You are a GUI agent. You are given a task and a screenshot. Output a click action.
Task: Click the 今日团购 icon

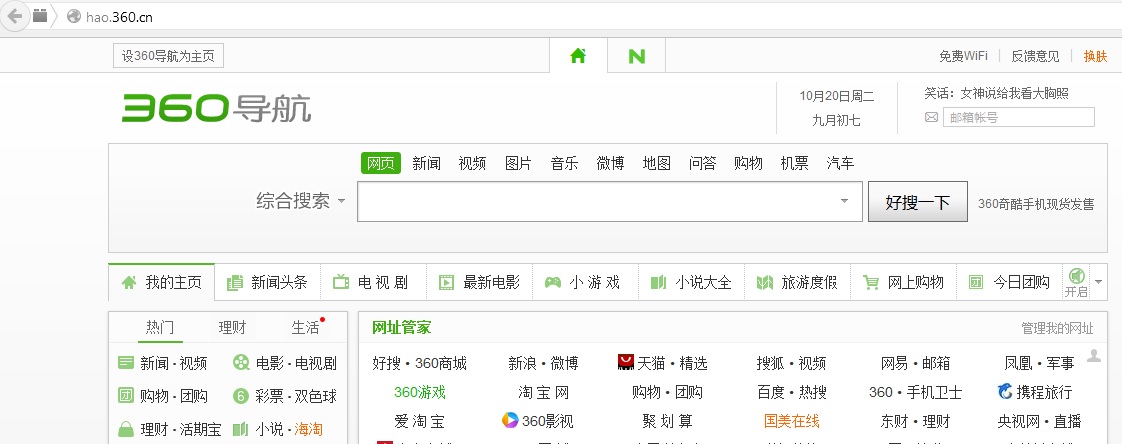(976, 282)
